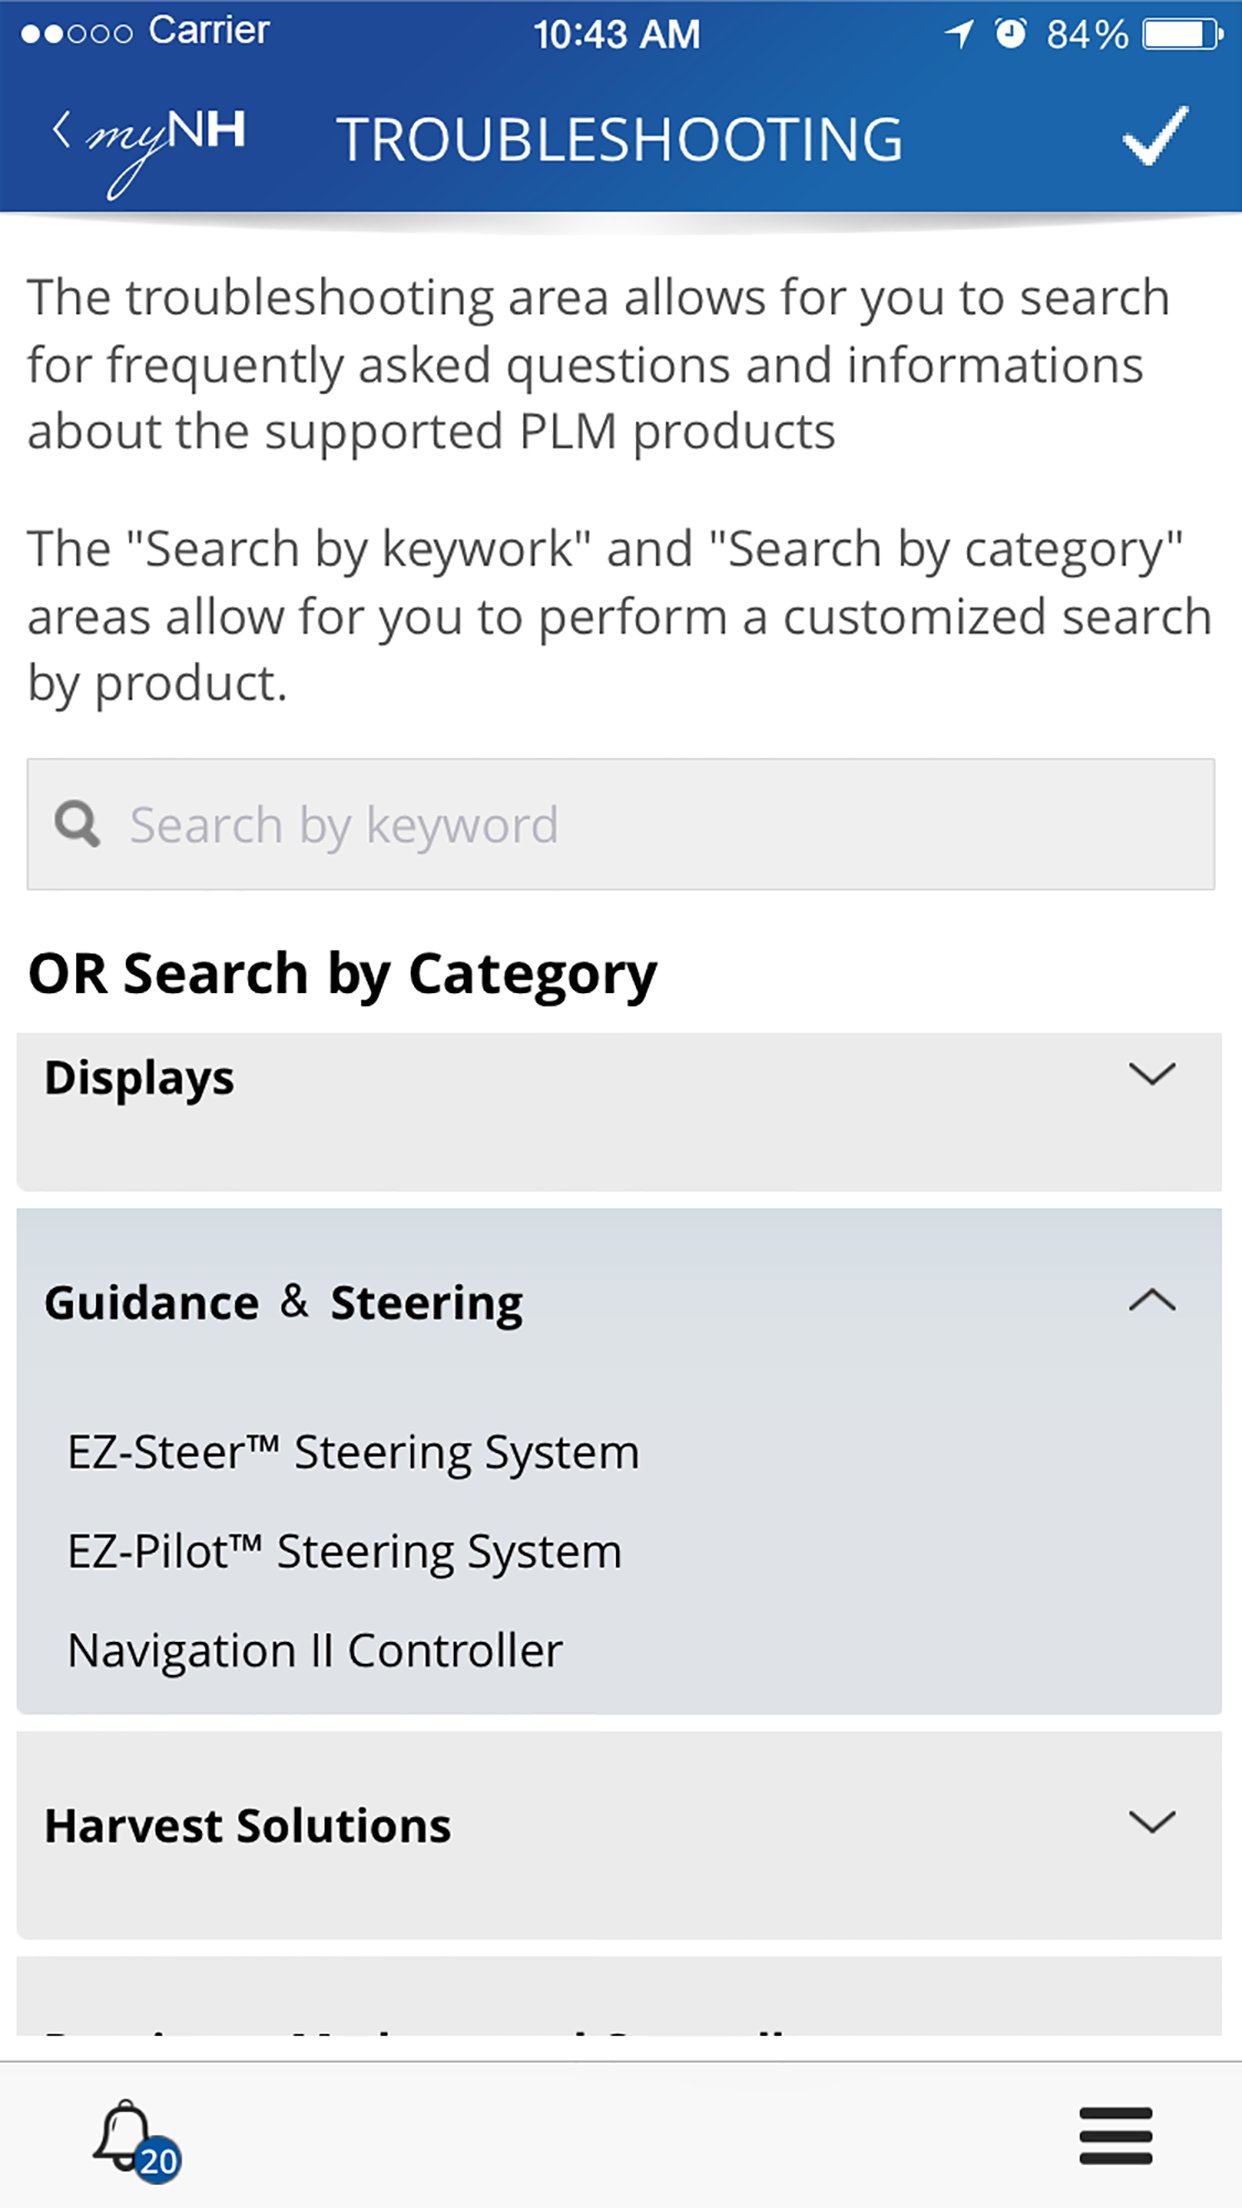The height and width of the screenshot is (2208, 1242).
Task: Open Navigation II Controller
Action: click(x=315, y=1650)
